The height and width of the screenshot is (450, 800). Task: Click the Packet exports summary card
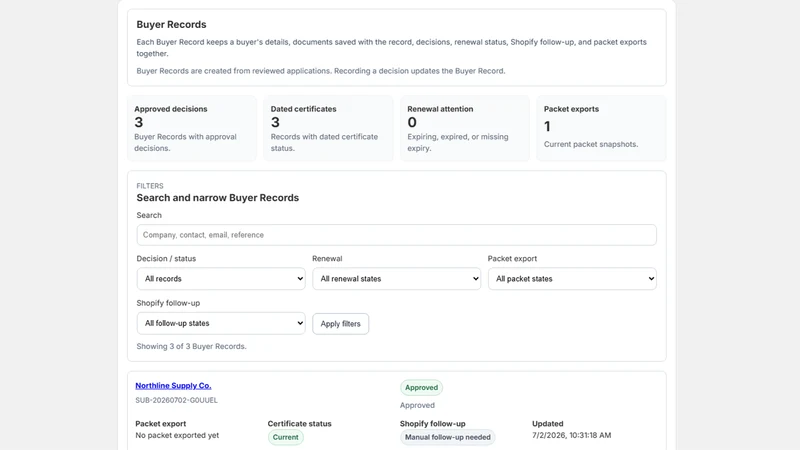602,128
